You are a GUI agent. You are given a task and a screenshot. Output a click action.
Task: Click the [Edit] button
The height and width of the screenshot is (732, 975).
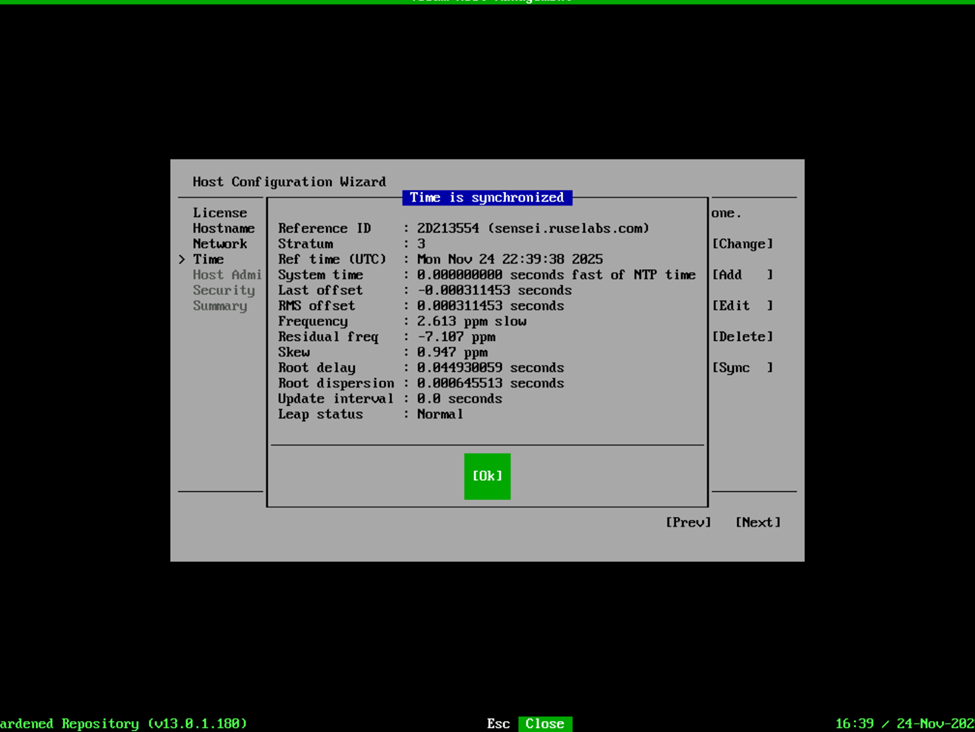[742, 306]
